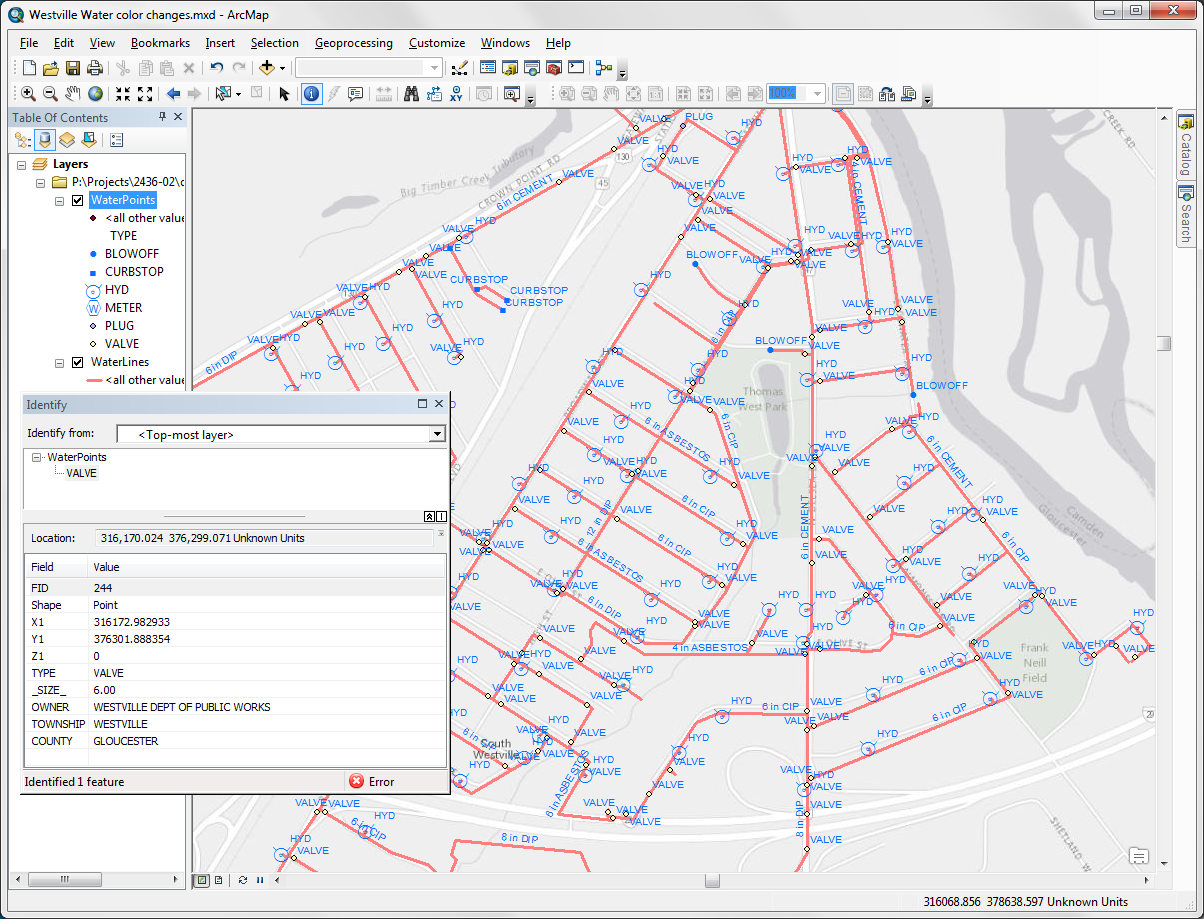Open the Bookmarks menu

[160, 43]
